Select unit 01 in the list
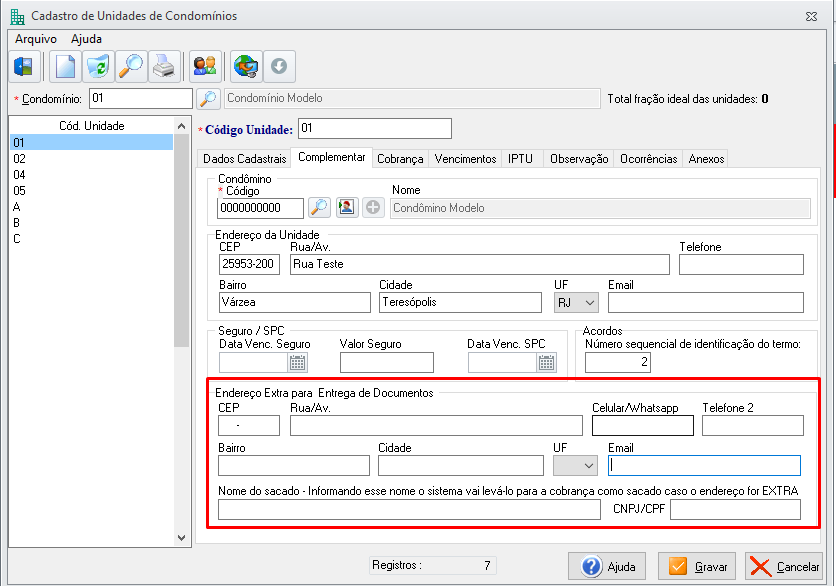836x586 pixels. coord(92,142)
